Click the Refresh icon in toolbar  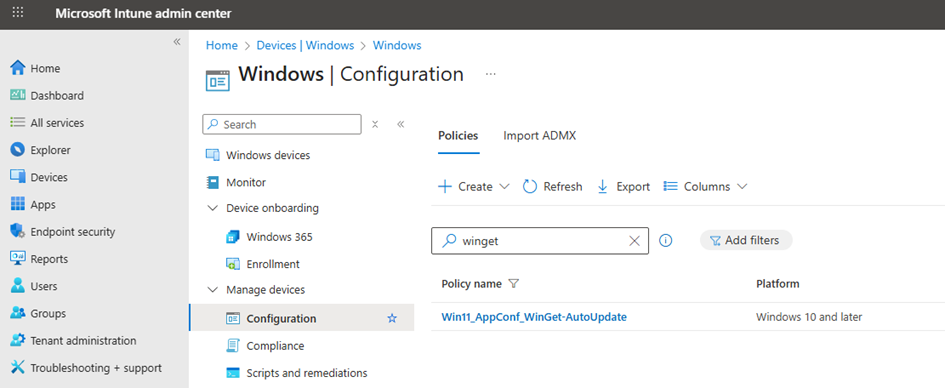click(x=530, y=186)
